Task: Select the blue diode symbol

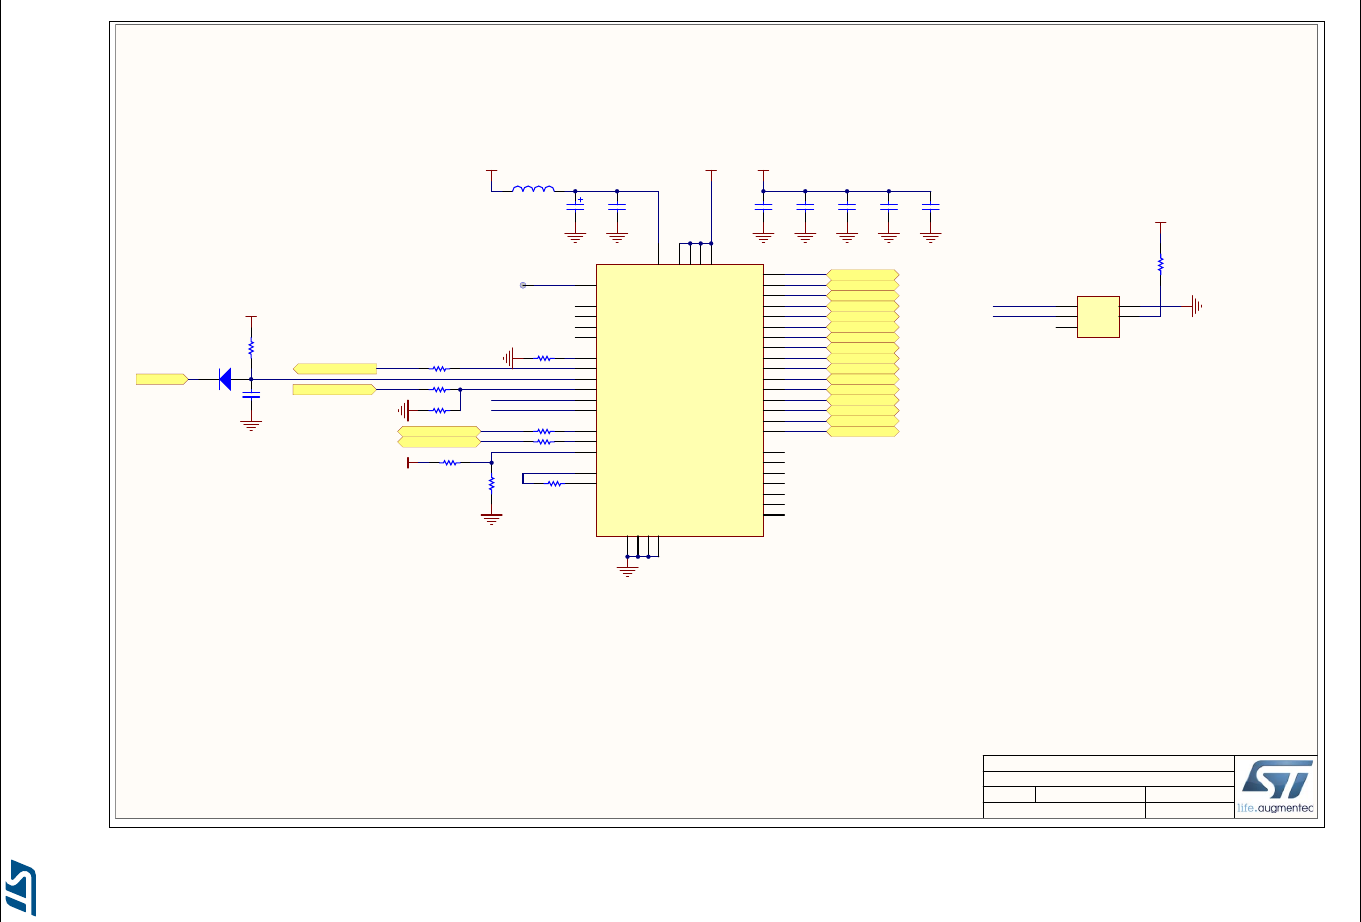Action: click(225, 379)
